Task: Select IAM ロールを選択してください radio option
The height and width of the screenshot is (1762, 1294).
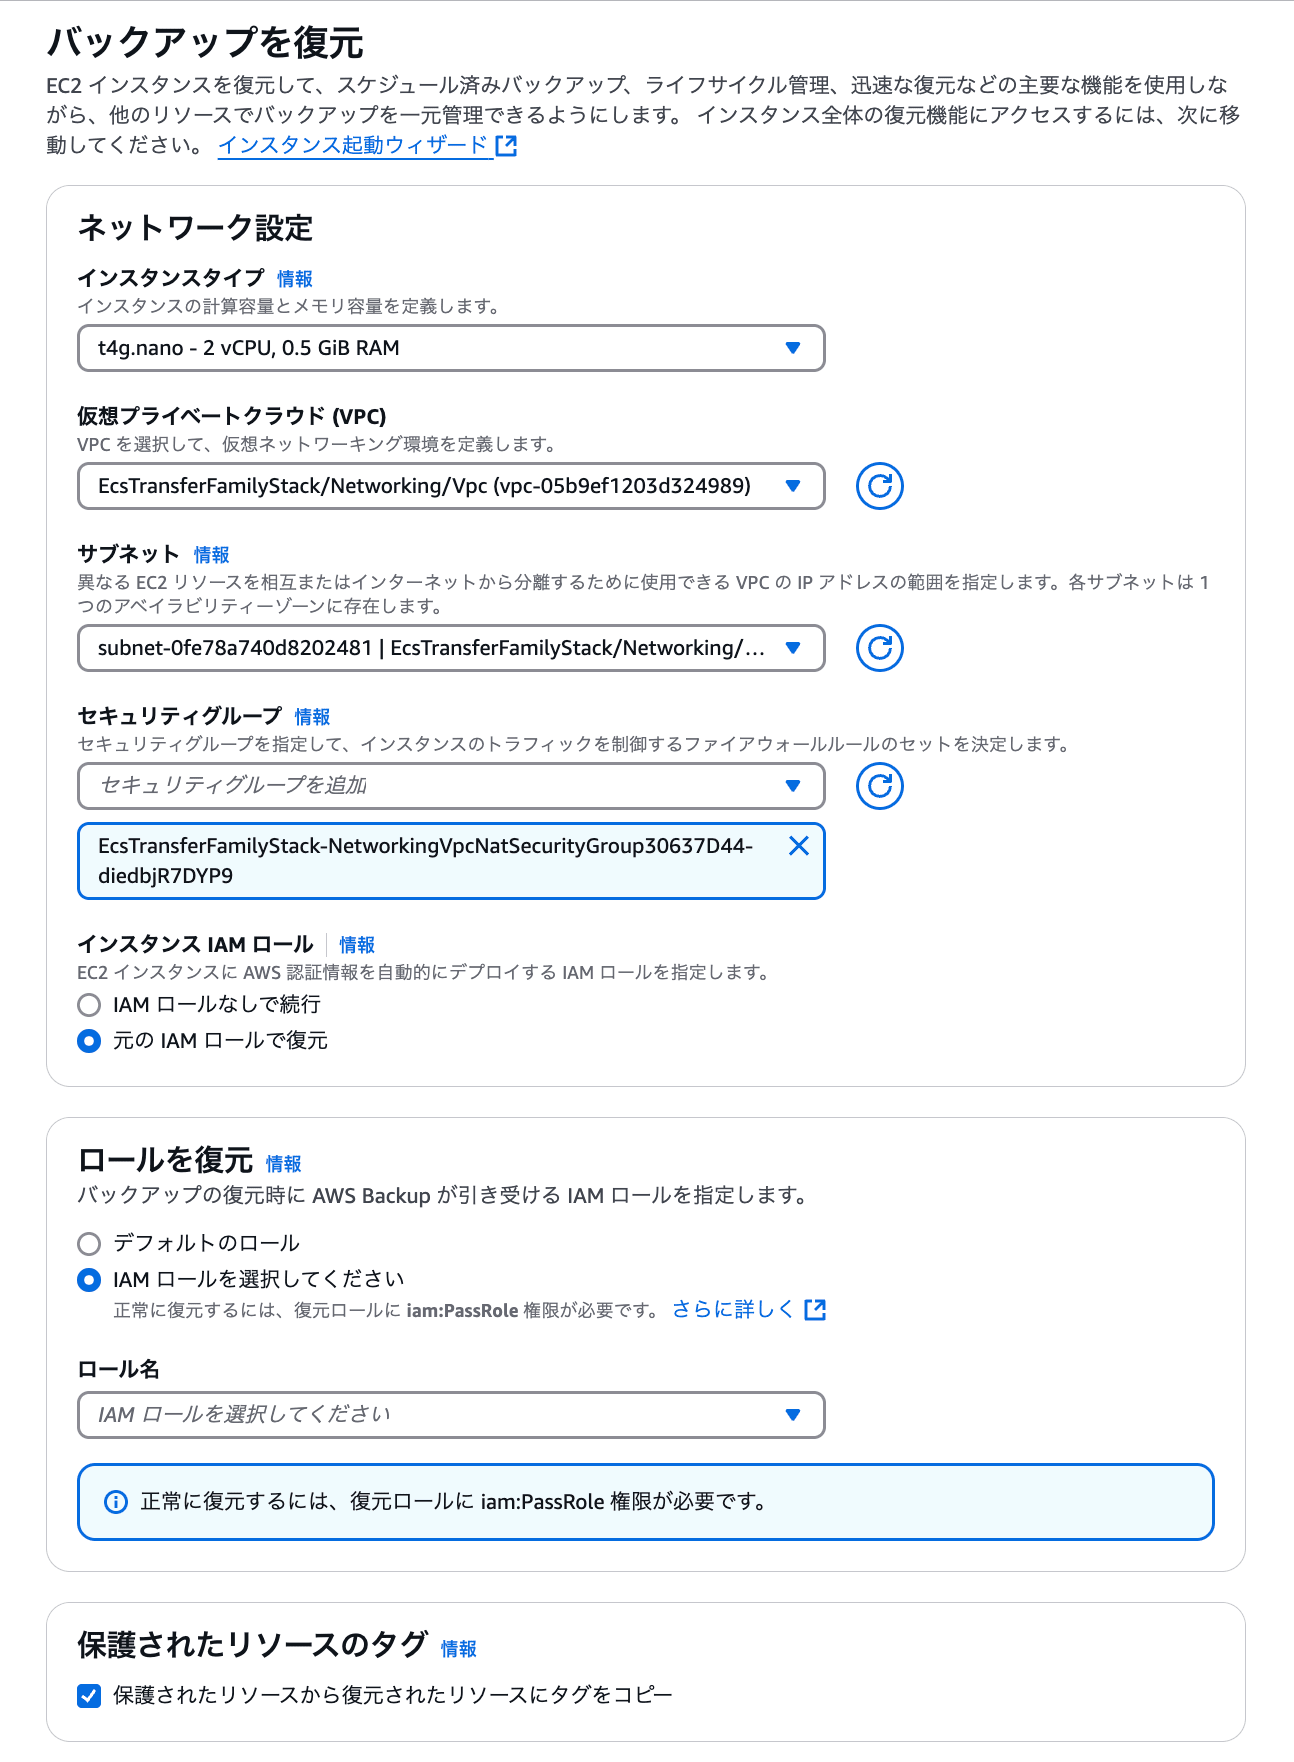Action: coord(89,1280)
